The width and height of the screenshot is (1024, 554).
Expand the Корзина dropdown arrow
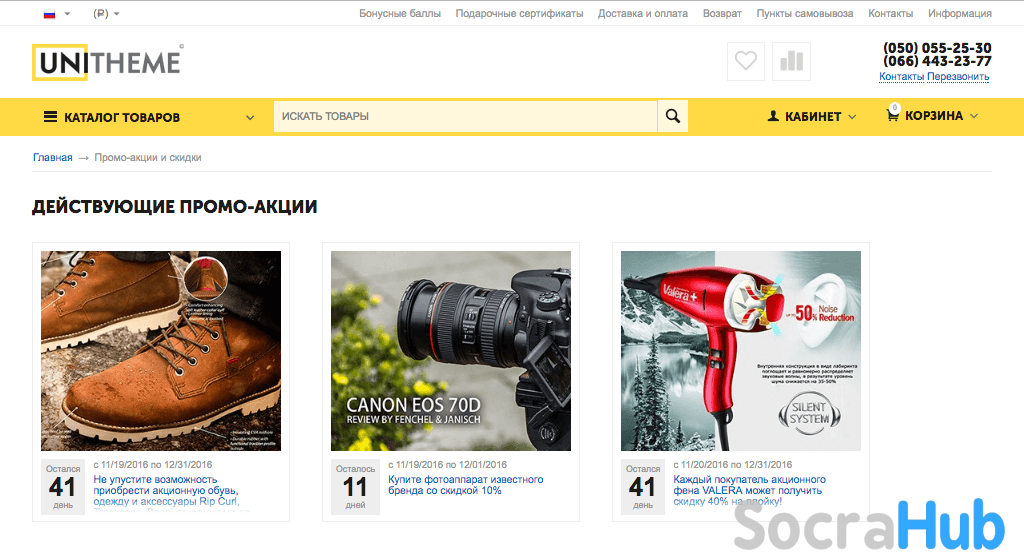click(x=974, y=116)
